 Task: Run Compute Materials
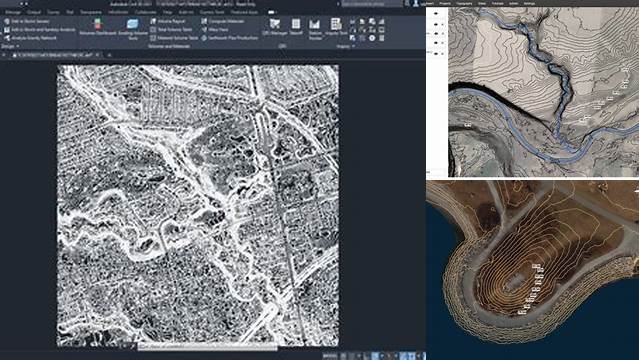point(223,21)
